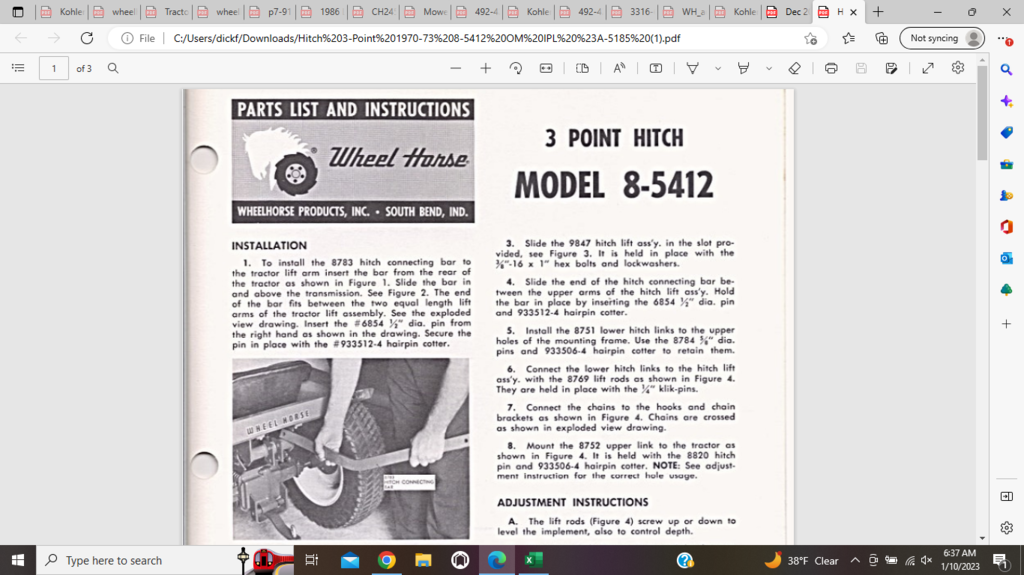The image size is (1024, 575).
Task: Open the PDF toolbar settings gear
Action: pos(957,68)
